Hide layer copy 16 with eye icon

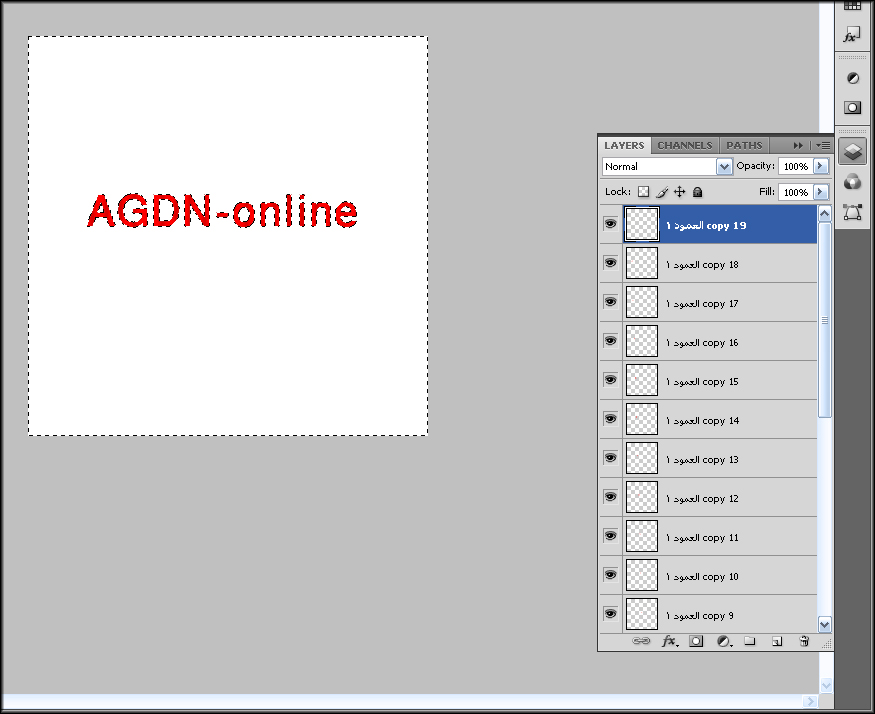610,341
